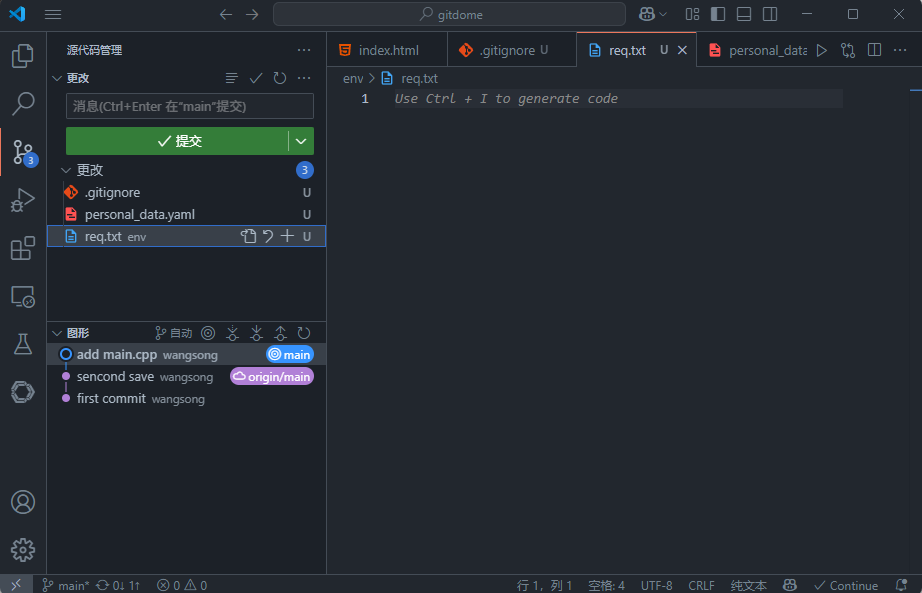Stage changes for req.txt using plus icon
This screenshot has width=922, height=593.
(x=287, y=236)
